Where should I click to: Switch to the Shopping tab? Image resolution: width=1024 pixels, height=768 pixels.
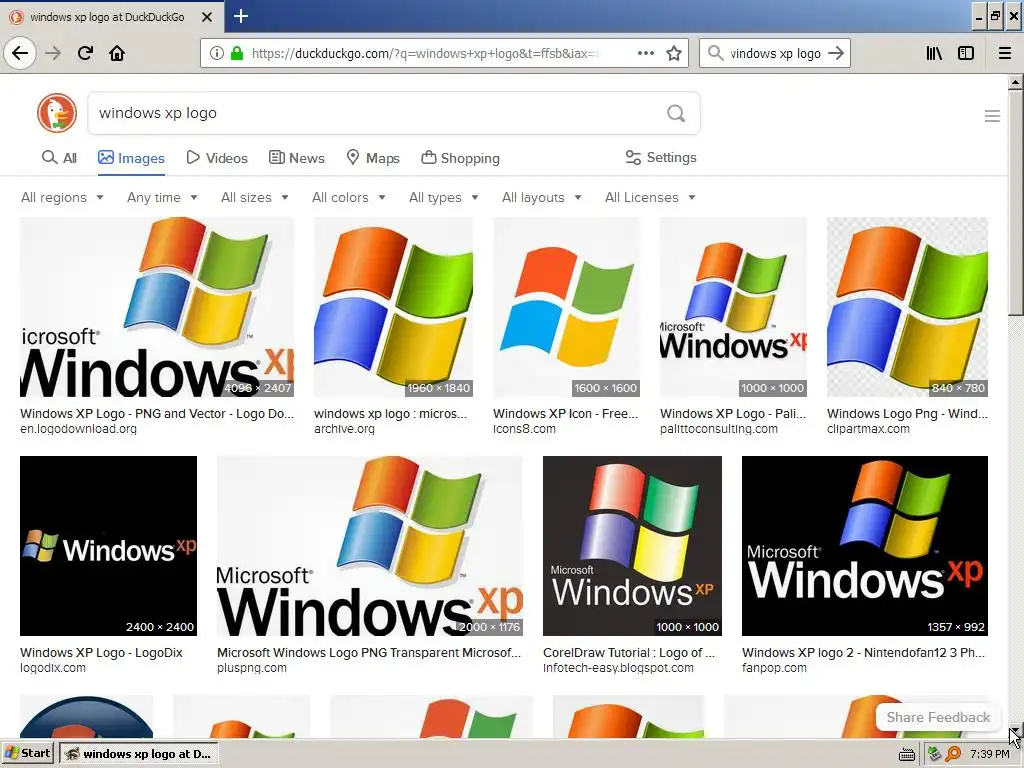[x=460, y=158]
